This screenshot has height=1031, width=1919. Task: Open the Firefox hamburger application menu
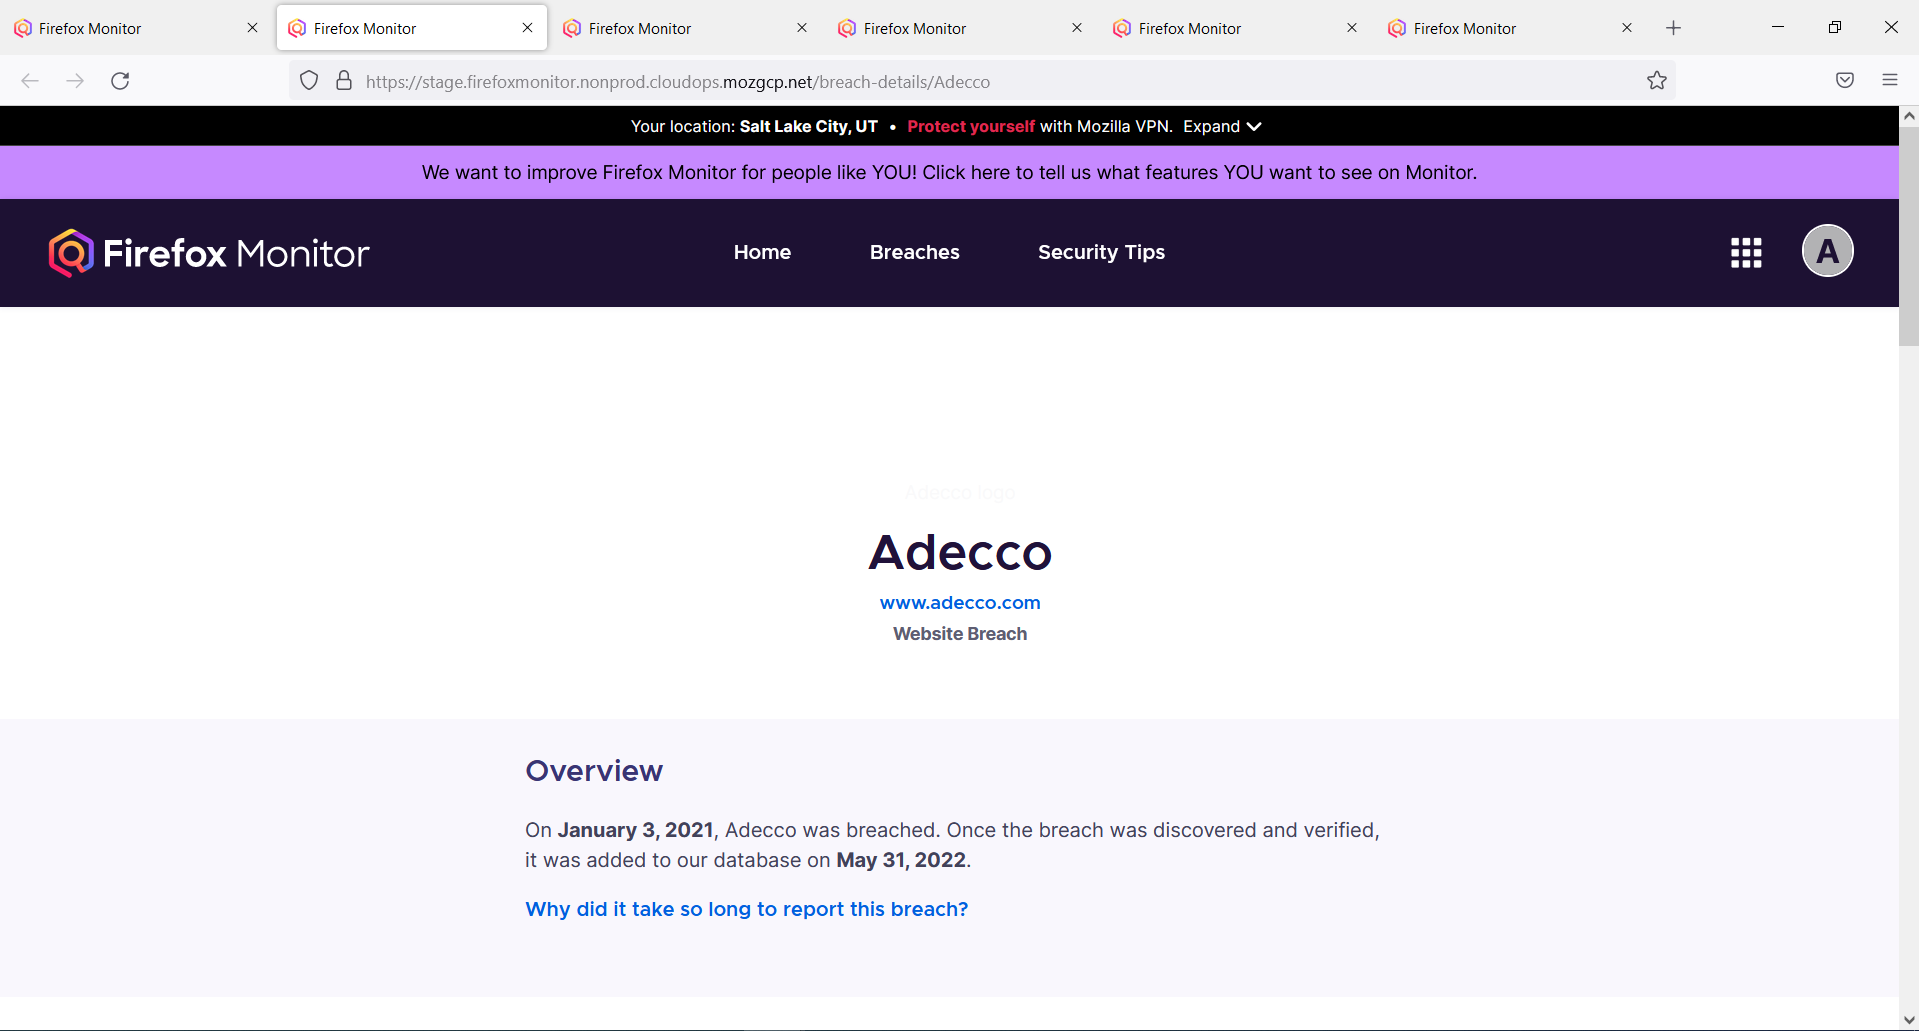click(x=1890, y=81)
